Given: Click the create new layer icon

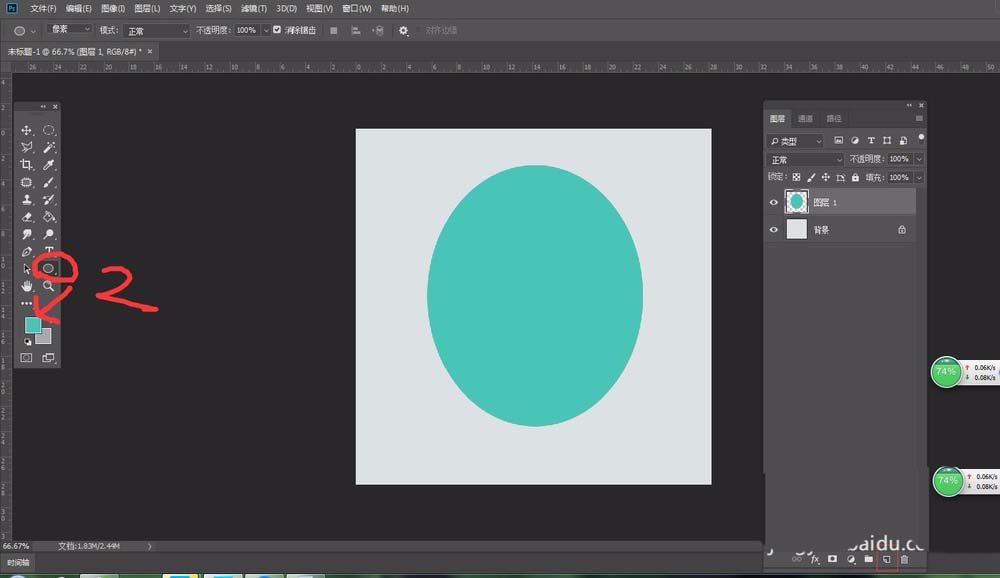Looking at the screenshot, I should click(x=886, y=560).
